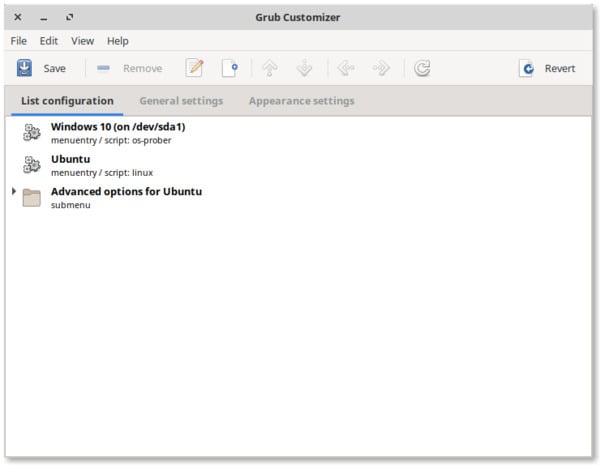Minimize the Grub Customizer window
600x465 pixels.
pyautogui.click(x=44, y=18)
